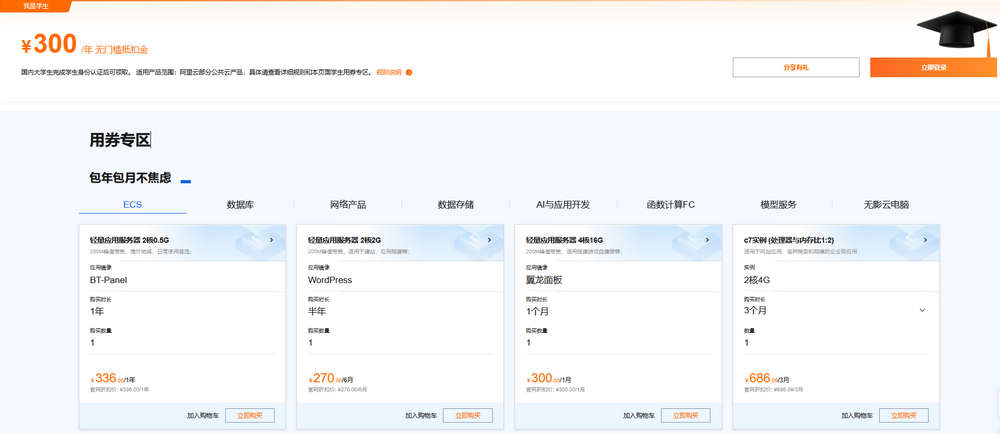Click the 轻量应用服务器 2核0.5G title
1000x434 pixels.
click(129, 240)
